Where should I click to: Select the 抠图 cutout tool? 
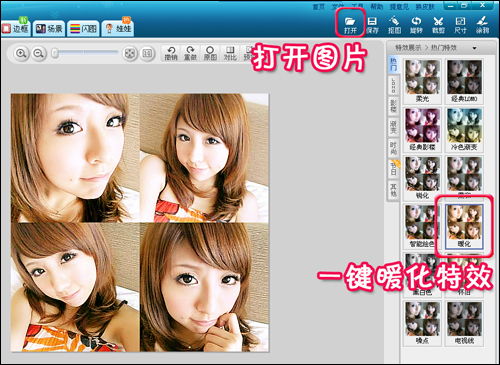click(x=394, y=25)
